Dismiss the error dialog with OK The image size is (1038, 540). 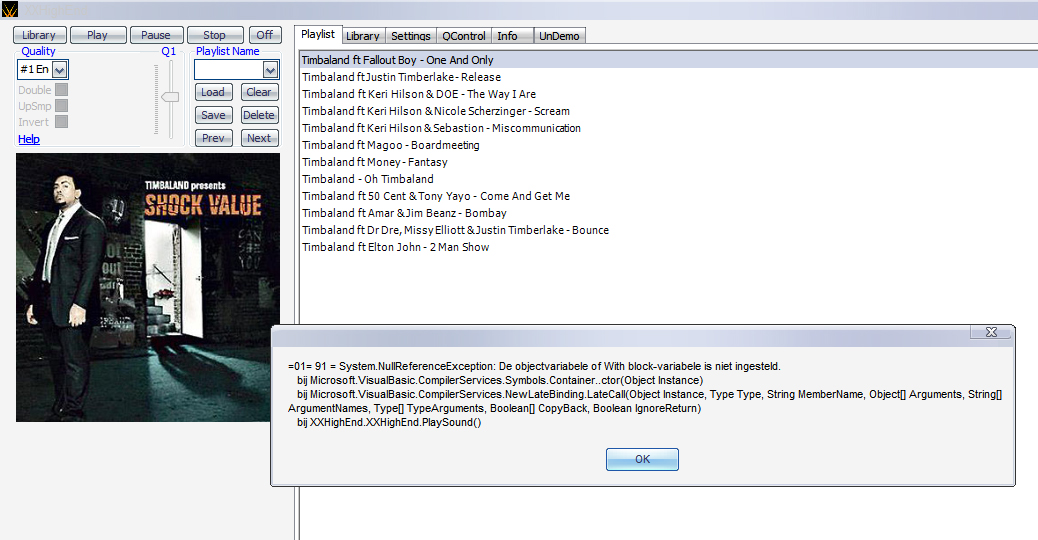[x=642, y=459]
